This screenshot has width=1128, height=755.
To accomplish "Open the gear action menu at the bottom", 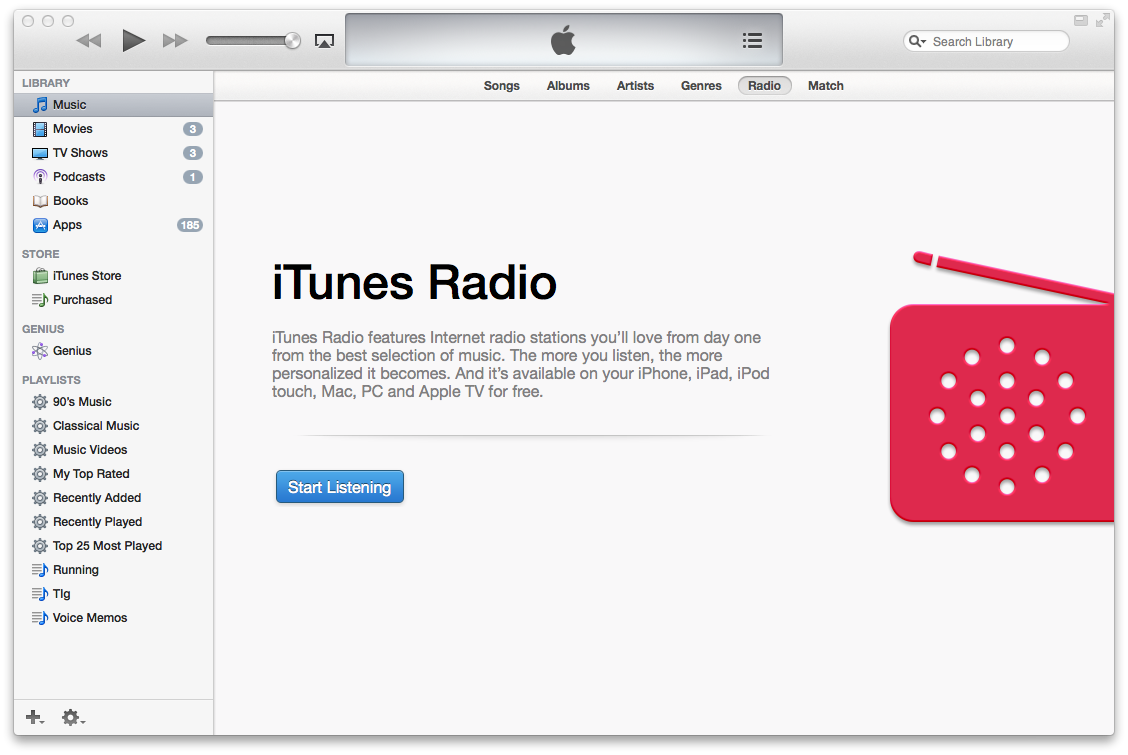I will coord(71,717).
